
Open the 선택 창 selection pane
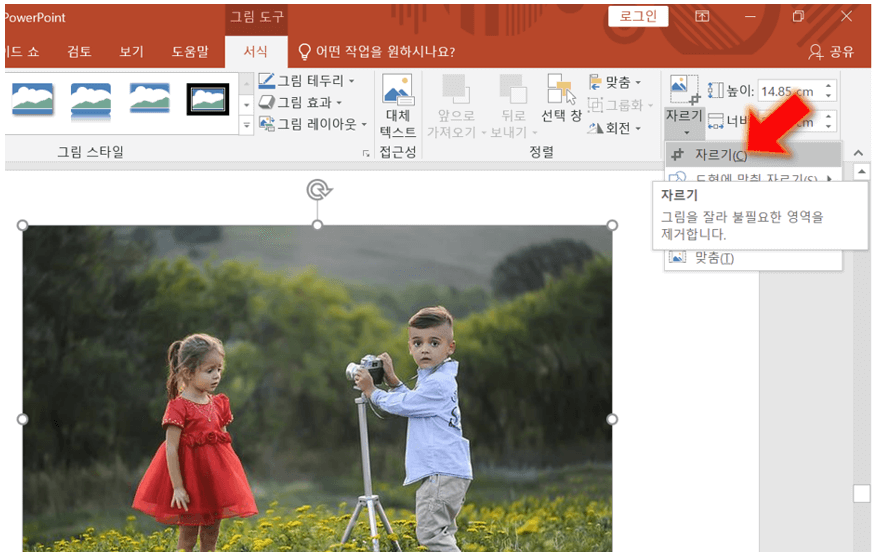(561, 98)
